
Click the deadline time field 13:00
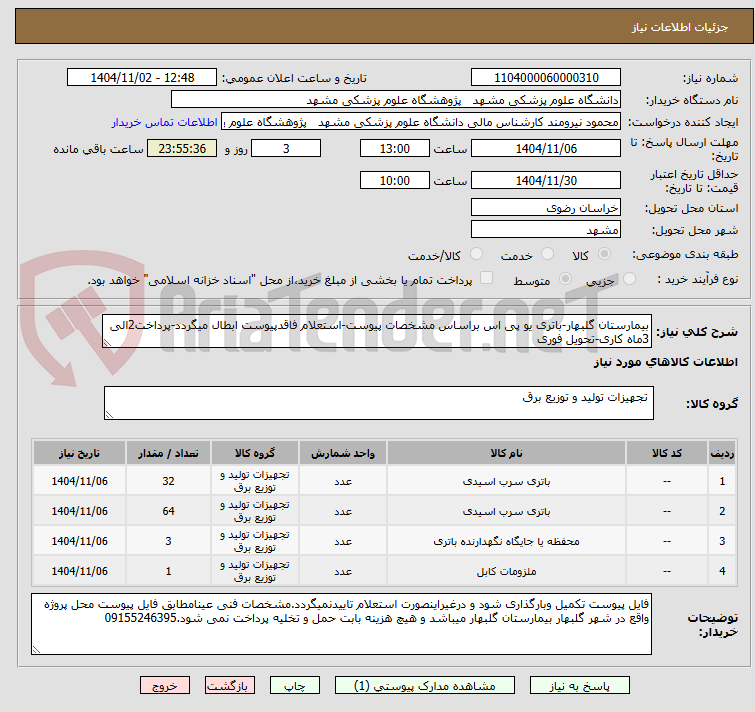tap(395, 148)
